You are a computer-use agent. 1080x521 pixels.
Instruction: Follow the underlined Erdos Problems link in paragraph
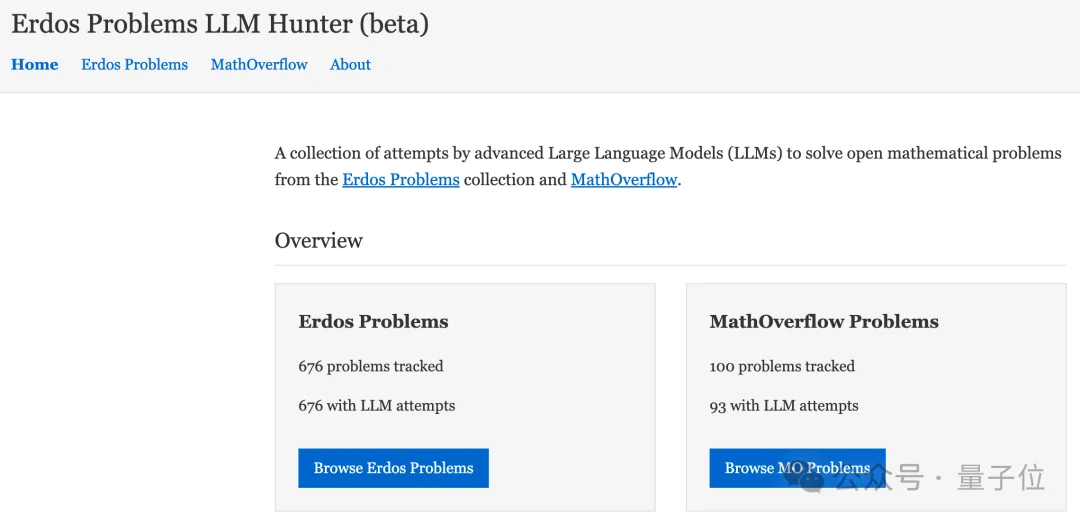click(x=401, y=180)
